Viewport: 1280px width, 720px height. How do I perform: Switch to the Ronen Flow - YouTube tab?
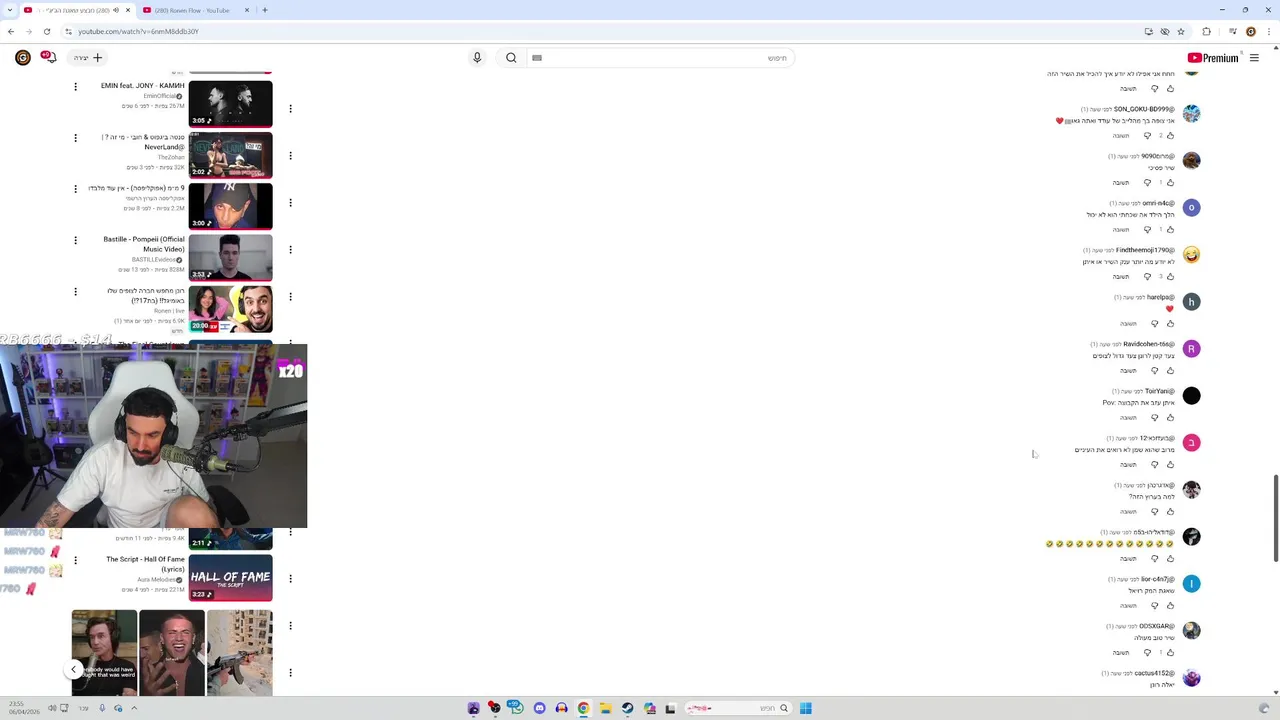click(x=199, y=10)
